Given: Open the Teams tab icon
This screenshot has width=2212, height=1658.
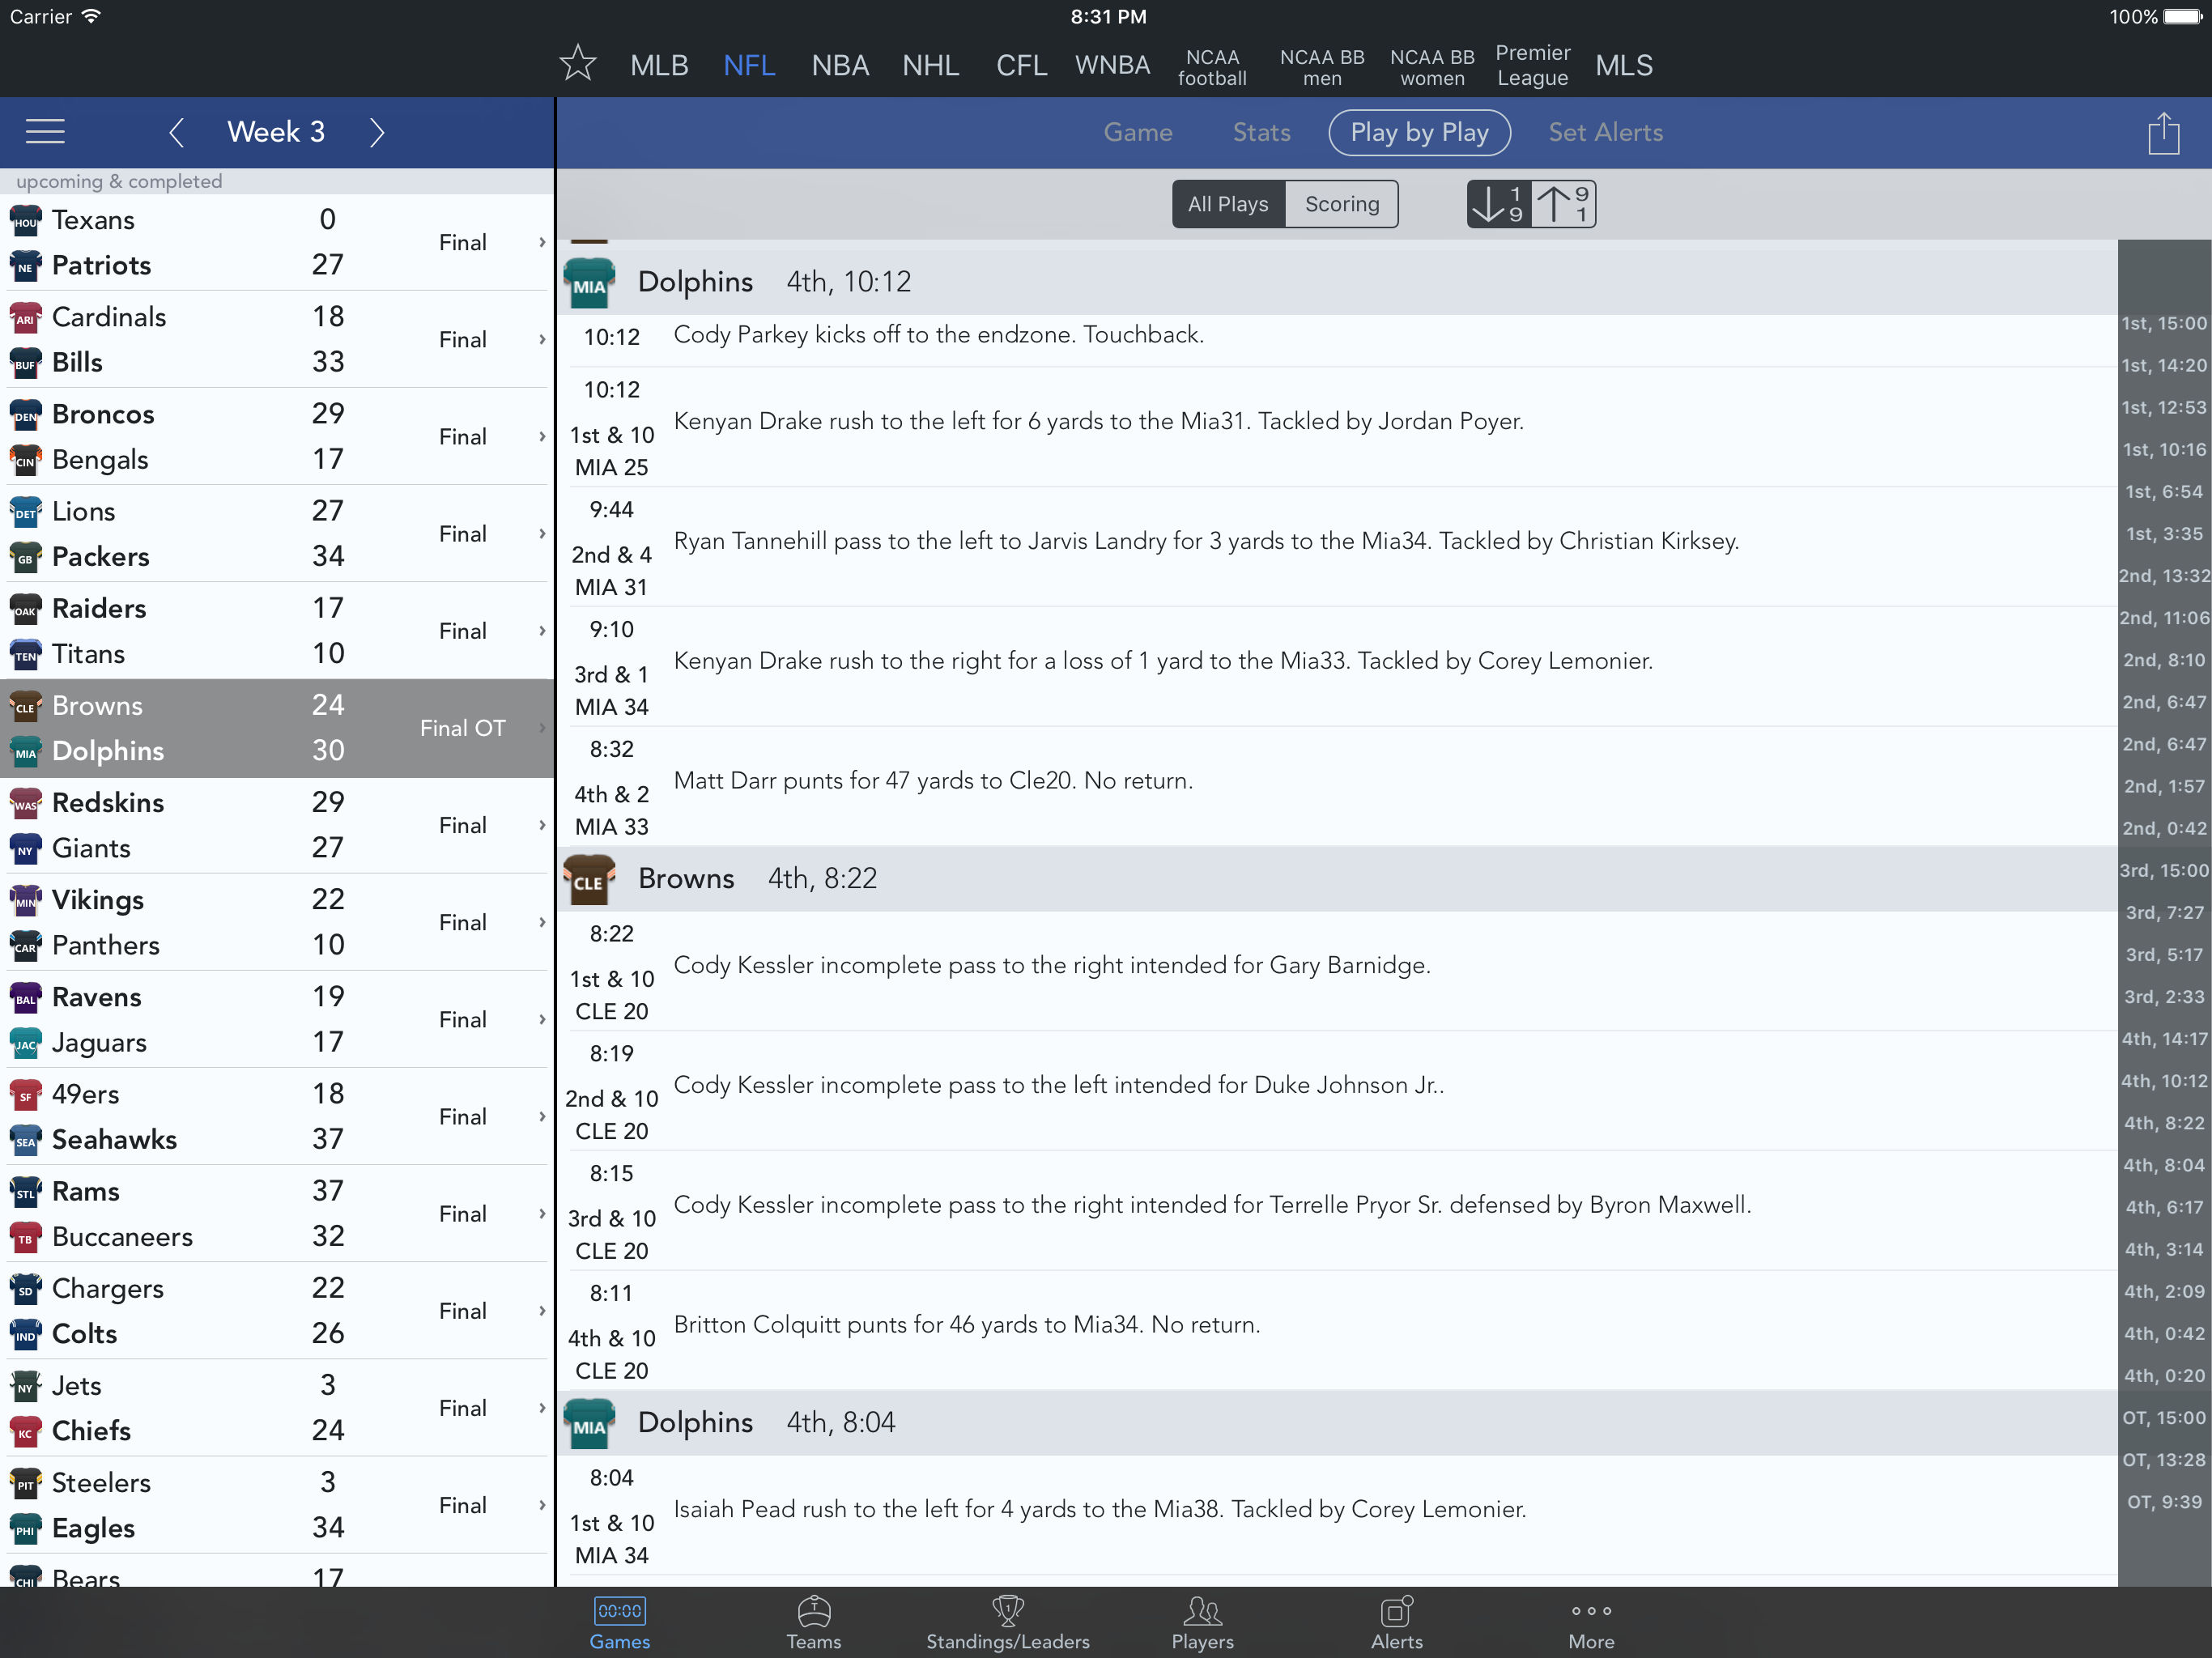Looking at the screenshot, I should tap(813, 1610).
